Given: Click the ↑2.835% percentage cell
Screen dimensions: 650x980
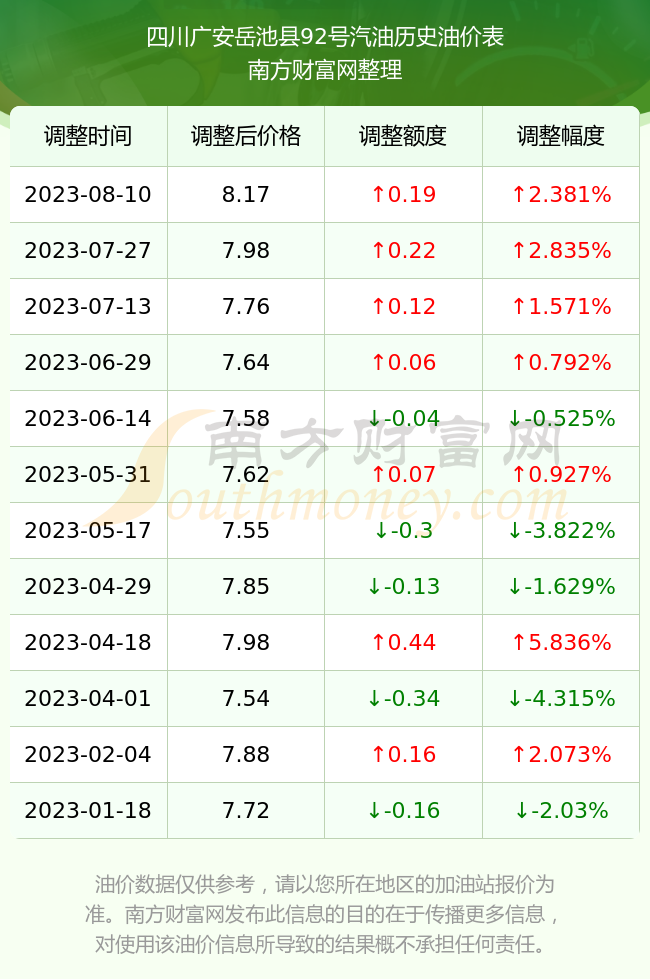Looking at the screenshot, I should (561, 251).
